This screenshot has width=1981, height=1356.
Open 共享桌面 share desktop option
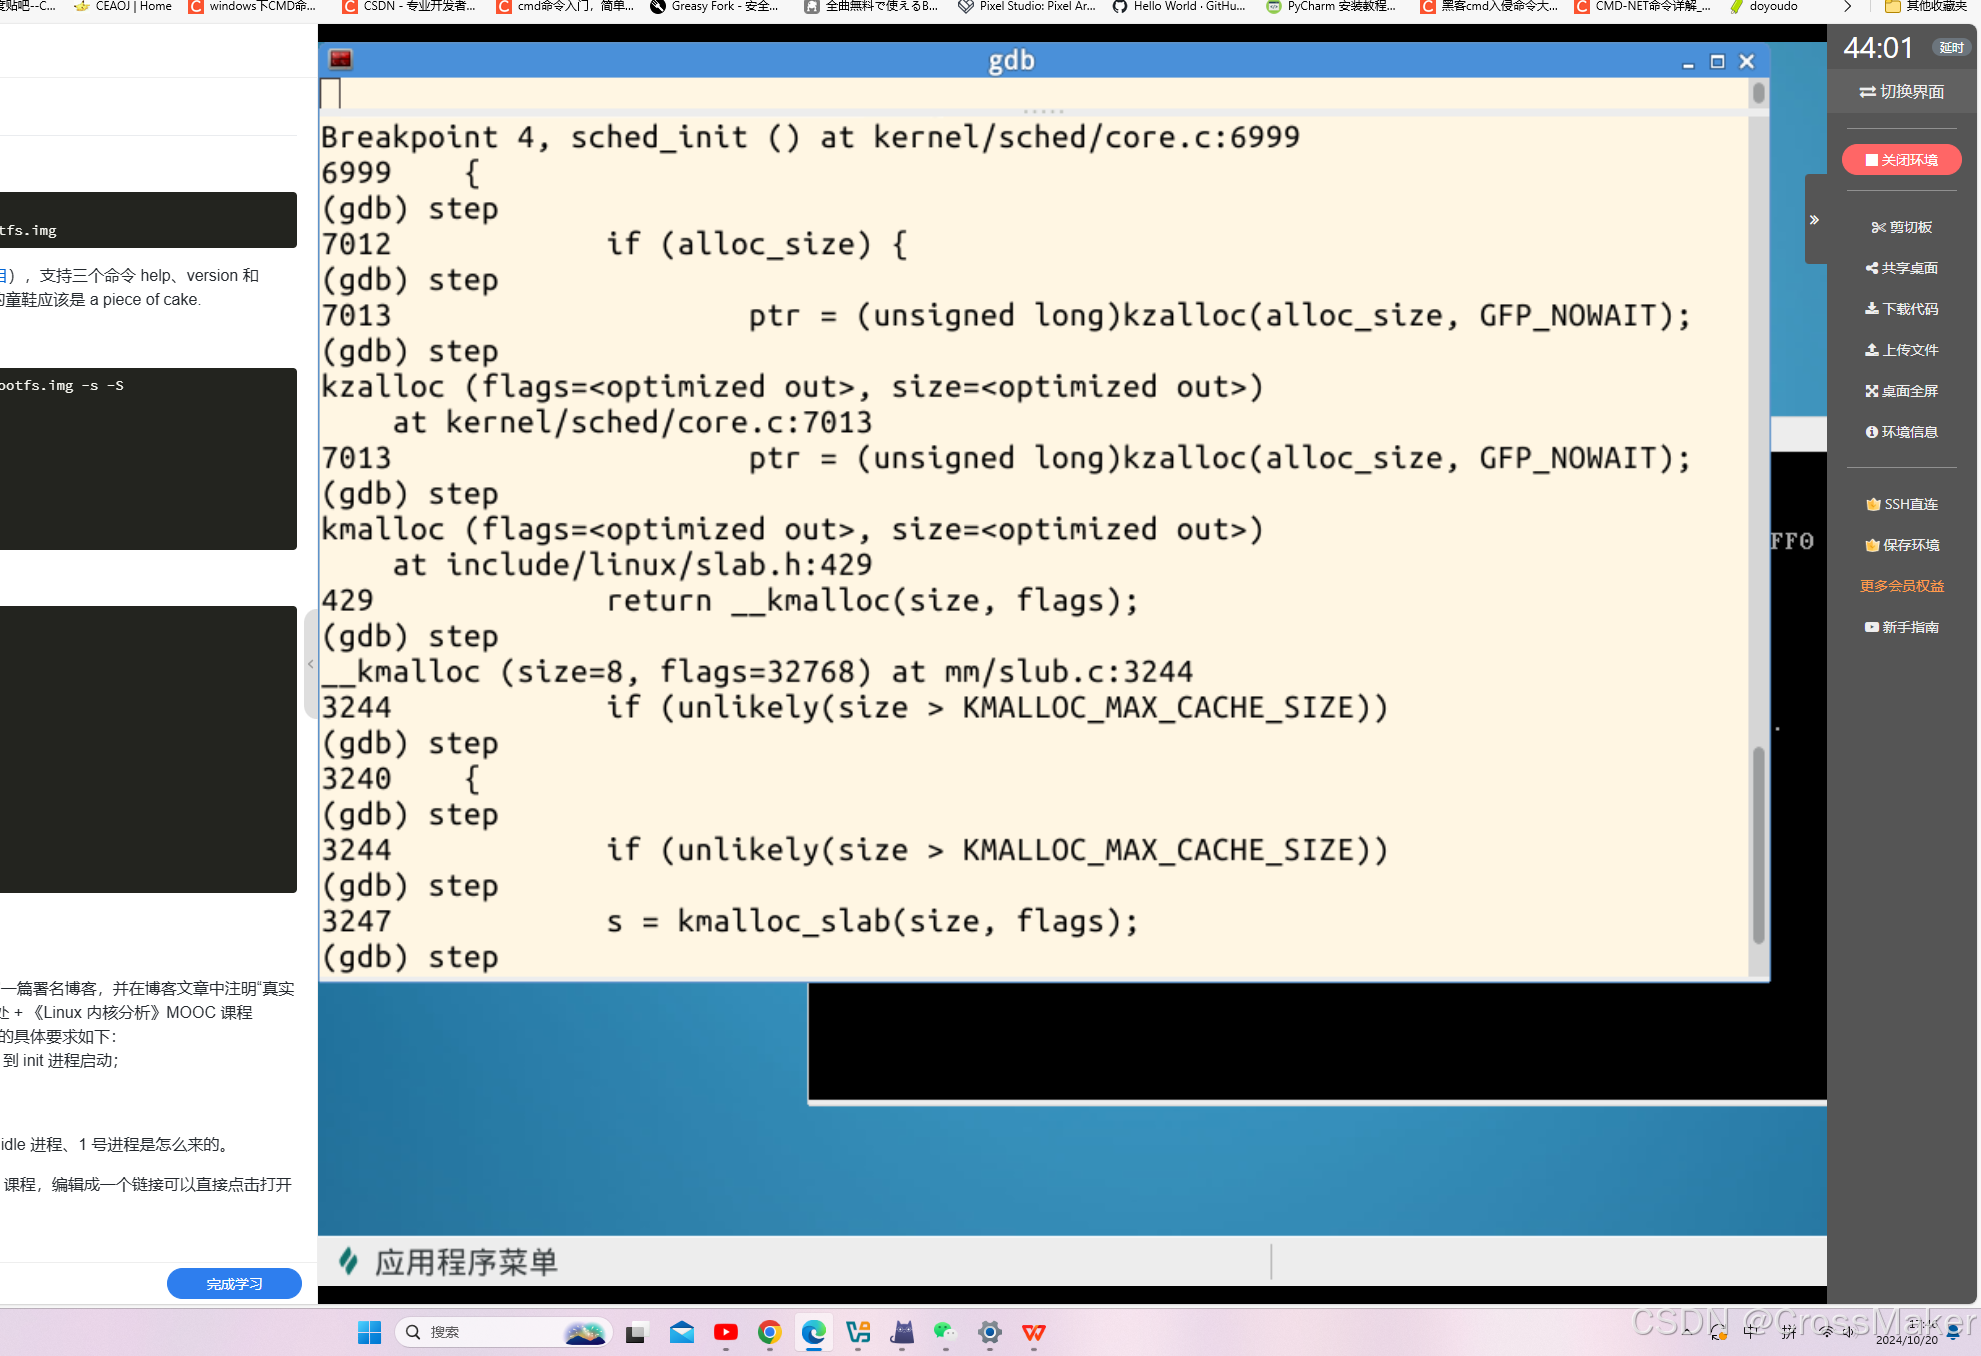(1901, 268)
